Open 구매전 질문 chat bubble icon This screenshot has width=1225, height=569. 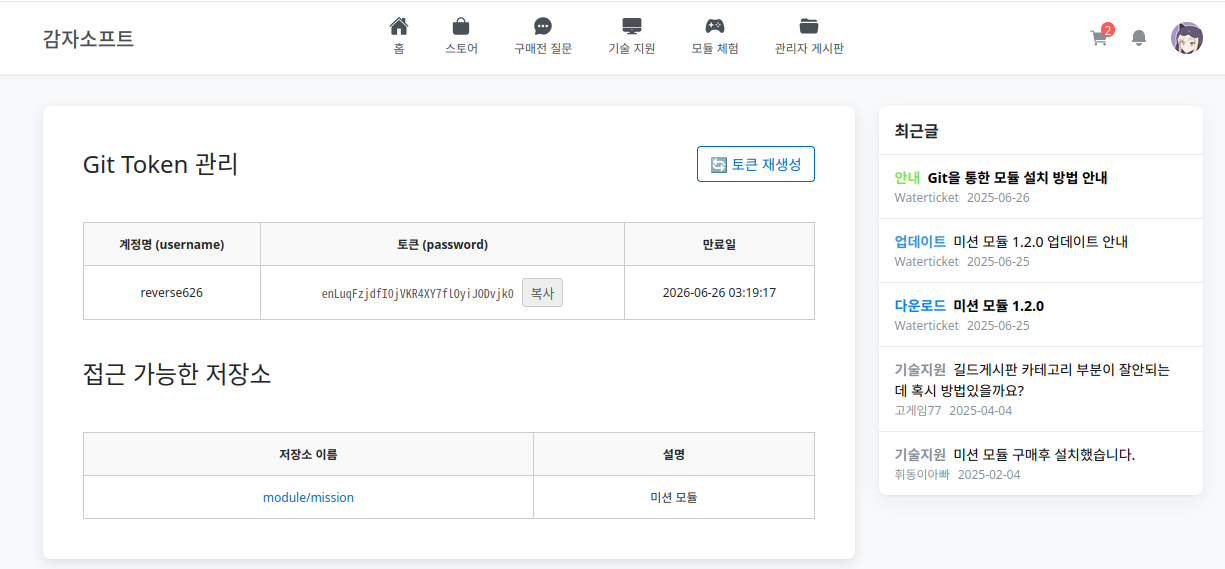tap(543, 26)
